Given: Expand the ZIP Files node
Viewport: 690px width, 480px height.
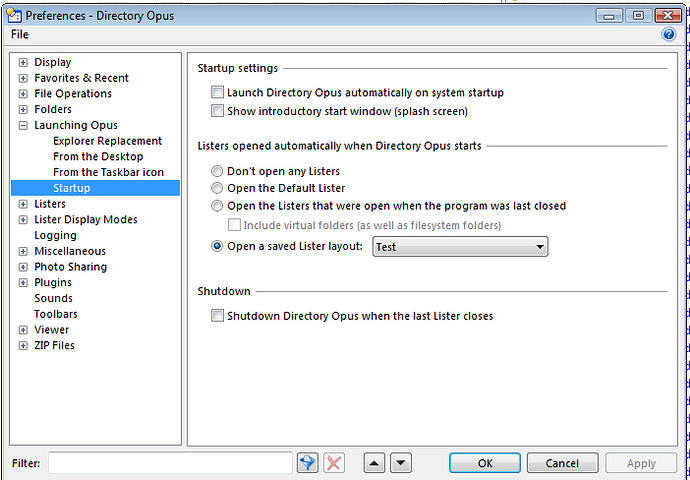Looking at the screenshot, I should [23, 346].
